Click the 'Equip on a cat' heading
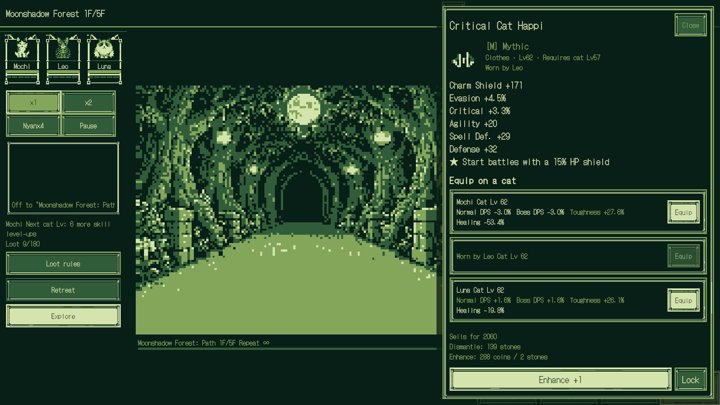 tap(482, 181)
